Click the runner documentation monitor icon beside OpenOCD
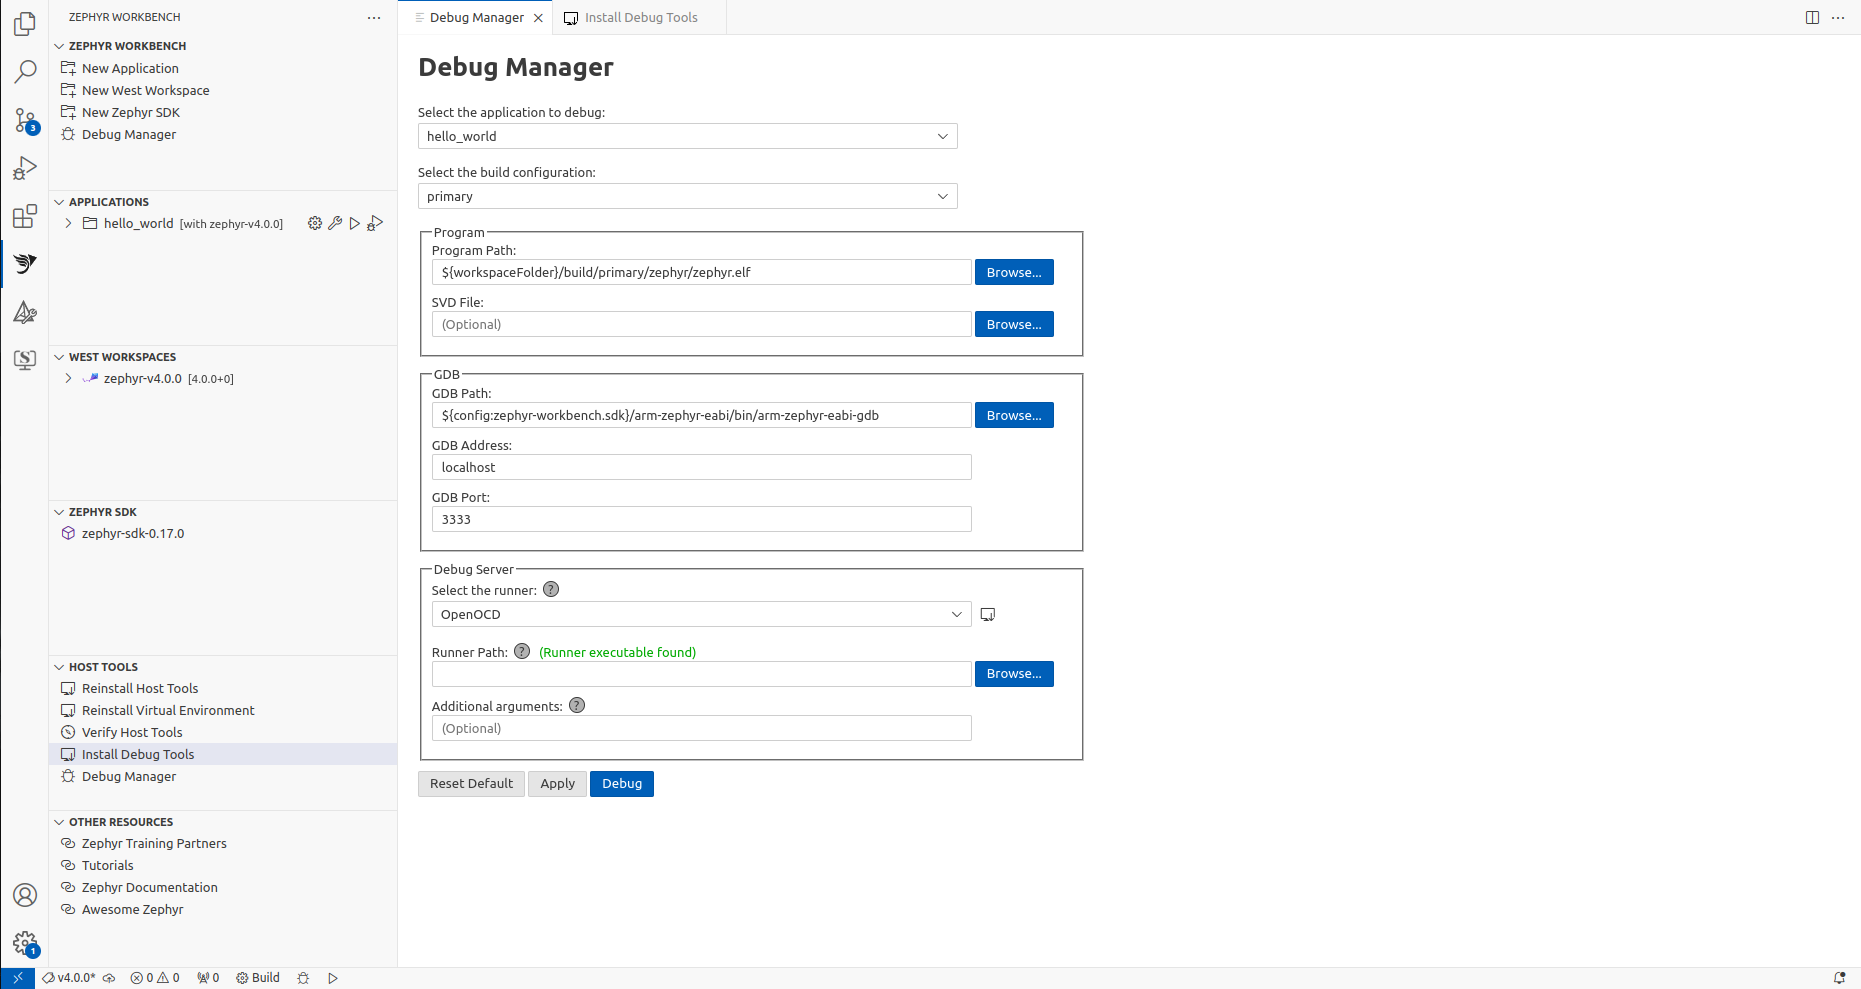 (988, 613)
